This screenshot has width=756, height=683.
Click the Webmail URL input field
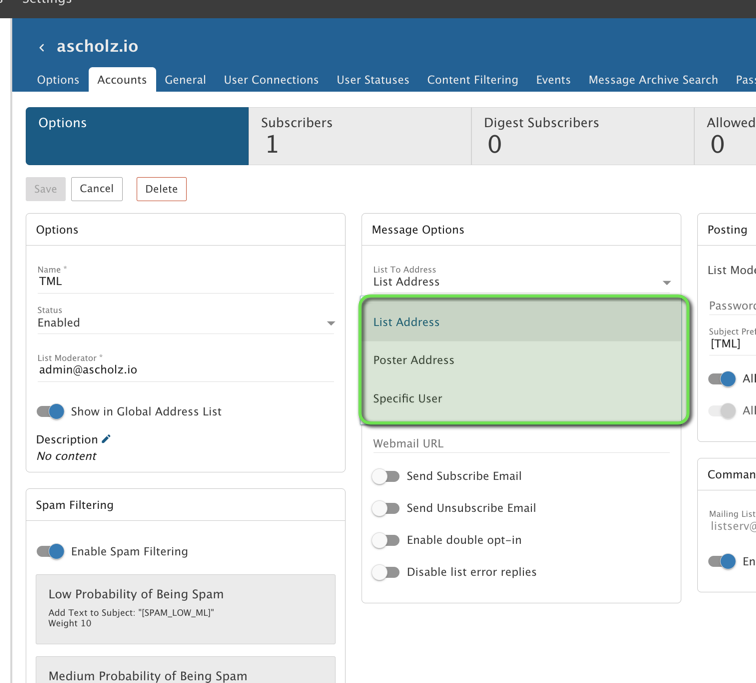(x=520, y=443)
